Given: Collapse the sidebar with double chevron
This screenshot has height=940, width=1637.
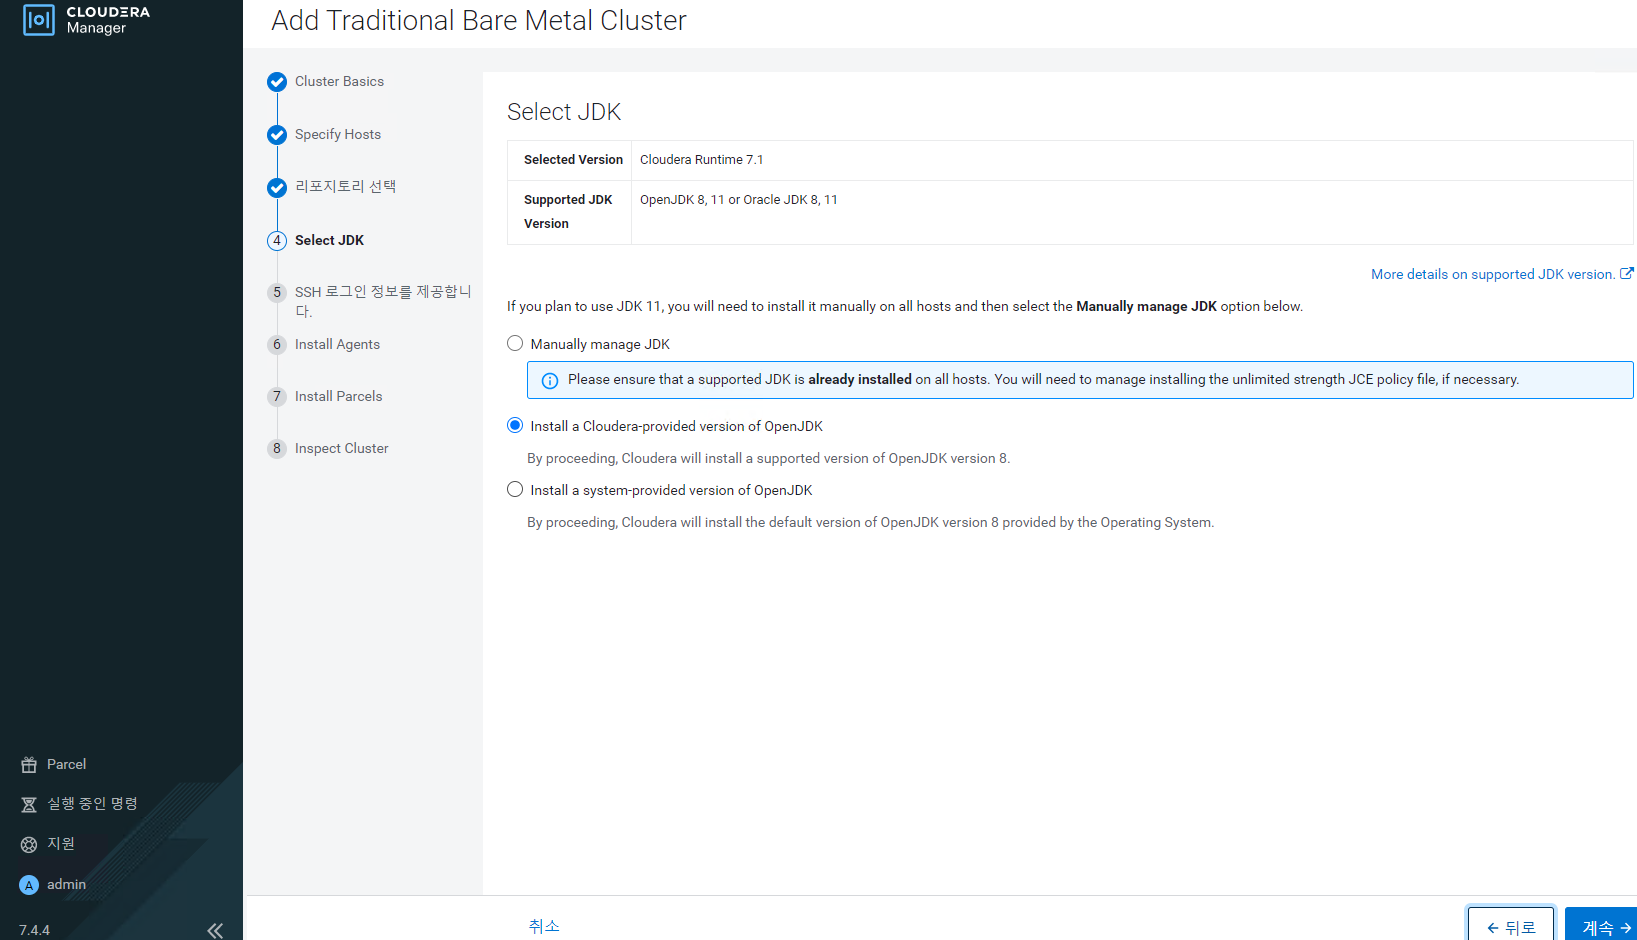Looking at the screenshot, I should (x=215, y=930).
